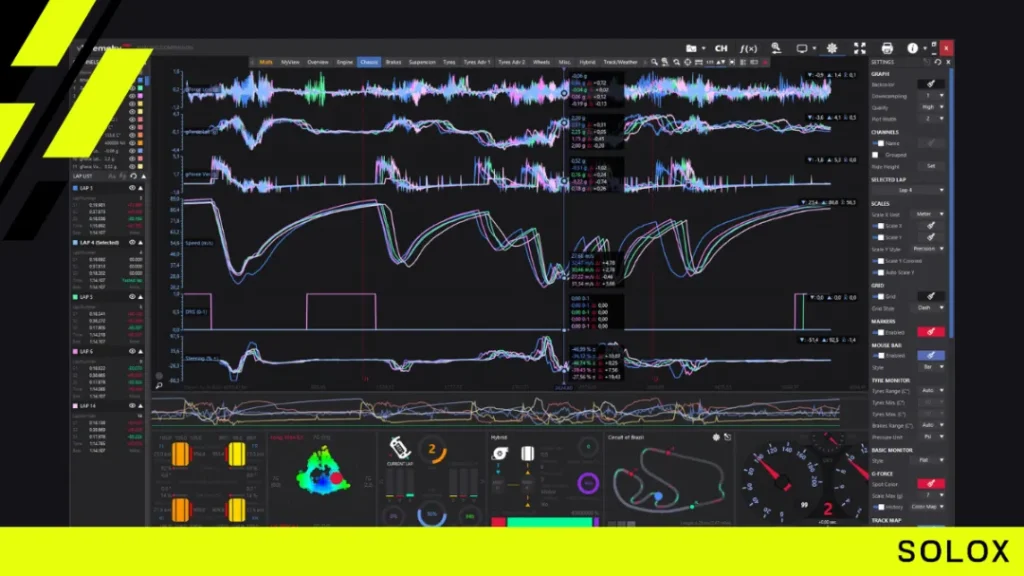1024x576 pixels.
Task: Click the search user icon in top toolbar
Action: click(776, 48)
